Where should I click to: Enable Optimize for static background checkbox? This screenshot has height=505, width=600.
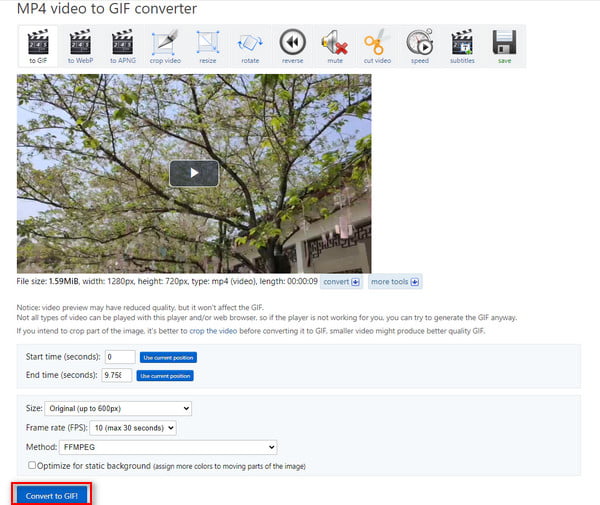click(32, 465)
